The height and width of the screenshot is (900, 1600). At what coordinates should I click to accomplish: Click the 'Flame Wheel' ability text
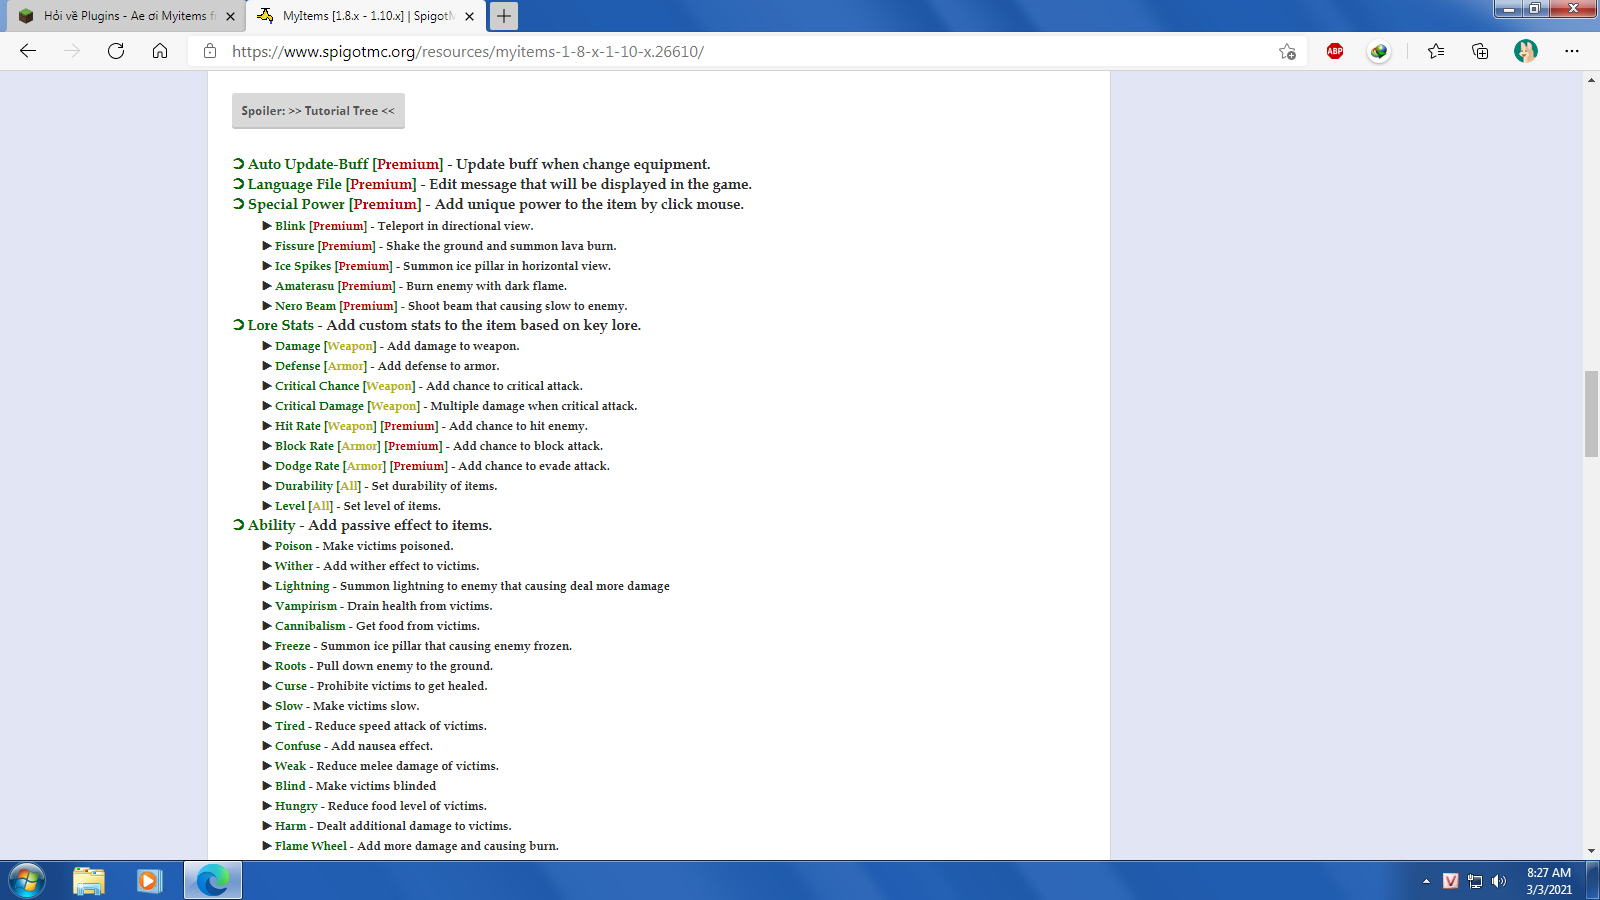pyautogui.click(x=311, y=846)
